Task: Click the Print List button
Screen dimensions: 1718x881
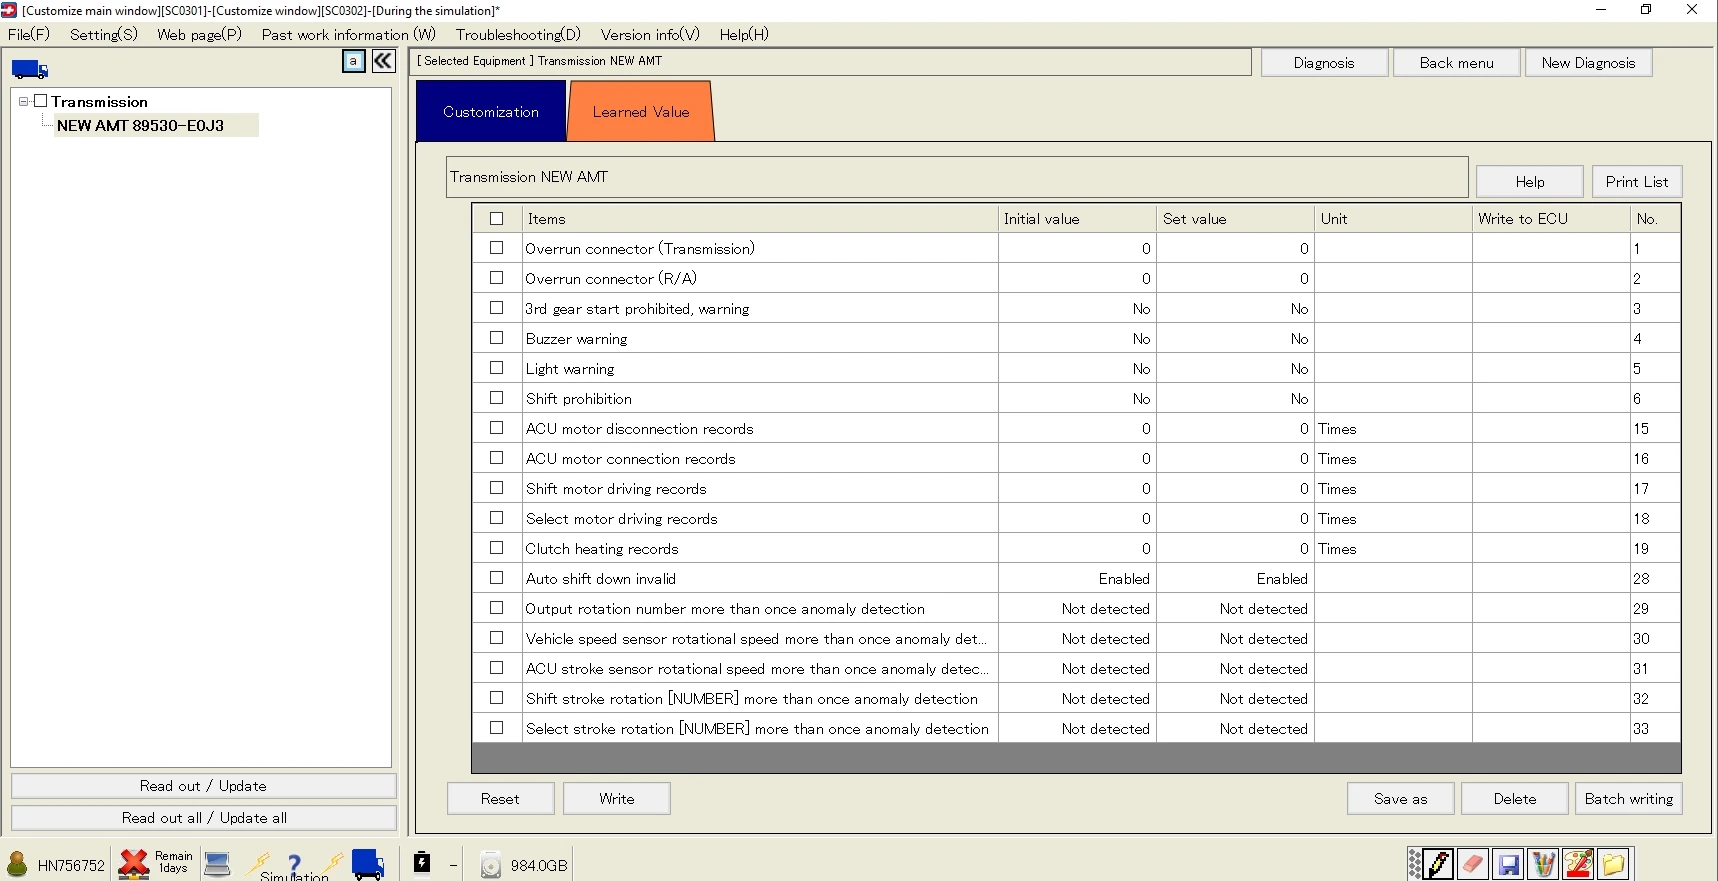Action: point(1637,182)
